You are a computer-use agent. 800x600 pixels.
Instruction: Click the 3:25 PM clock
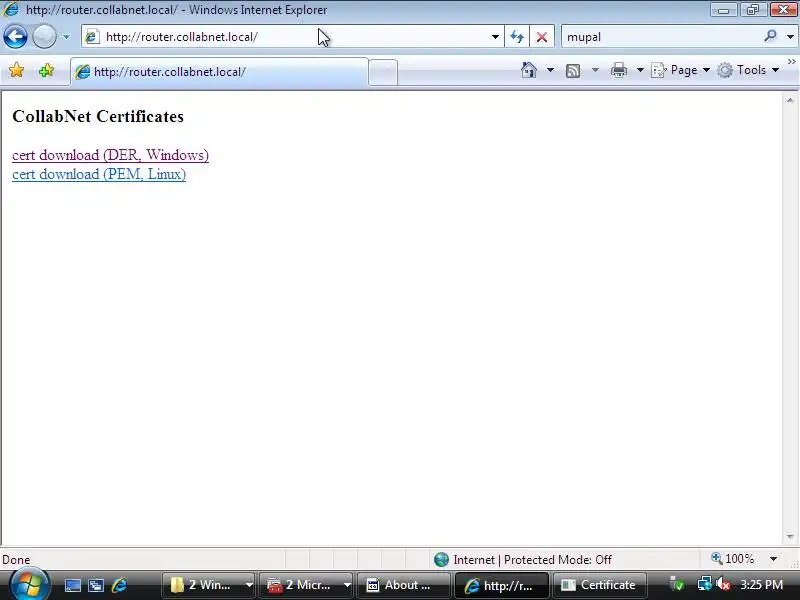[x=761, y=585]
